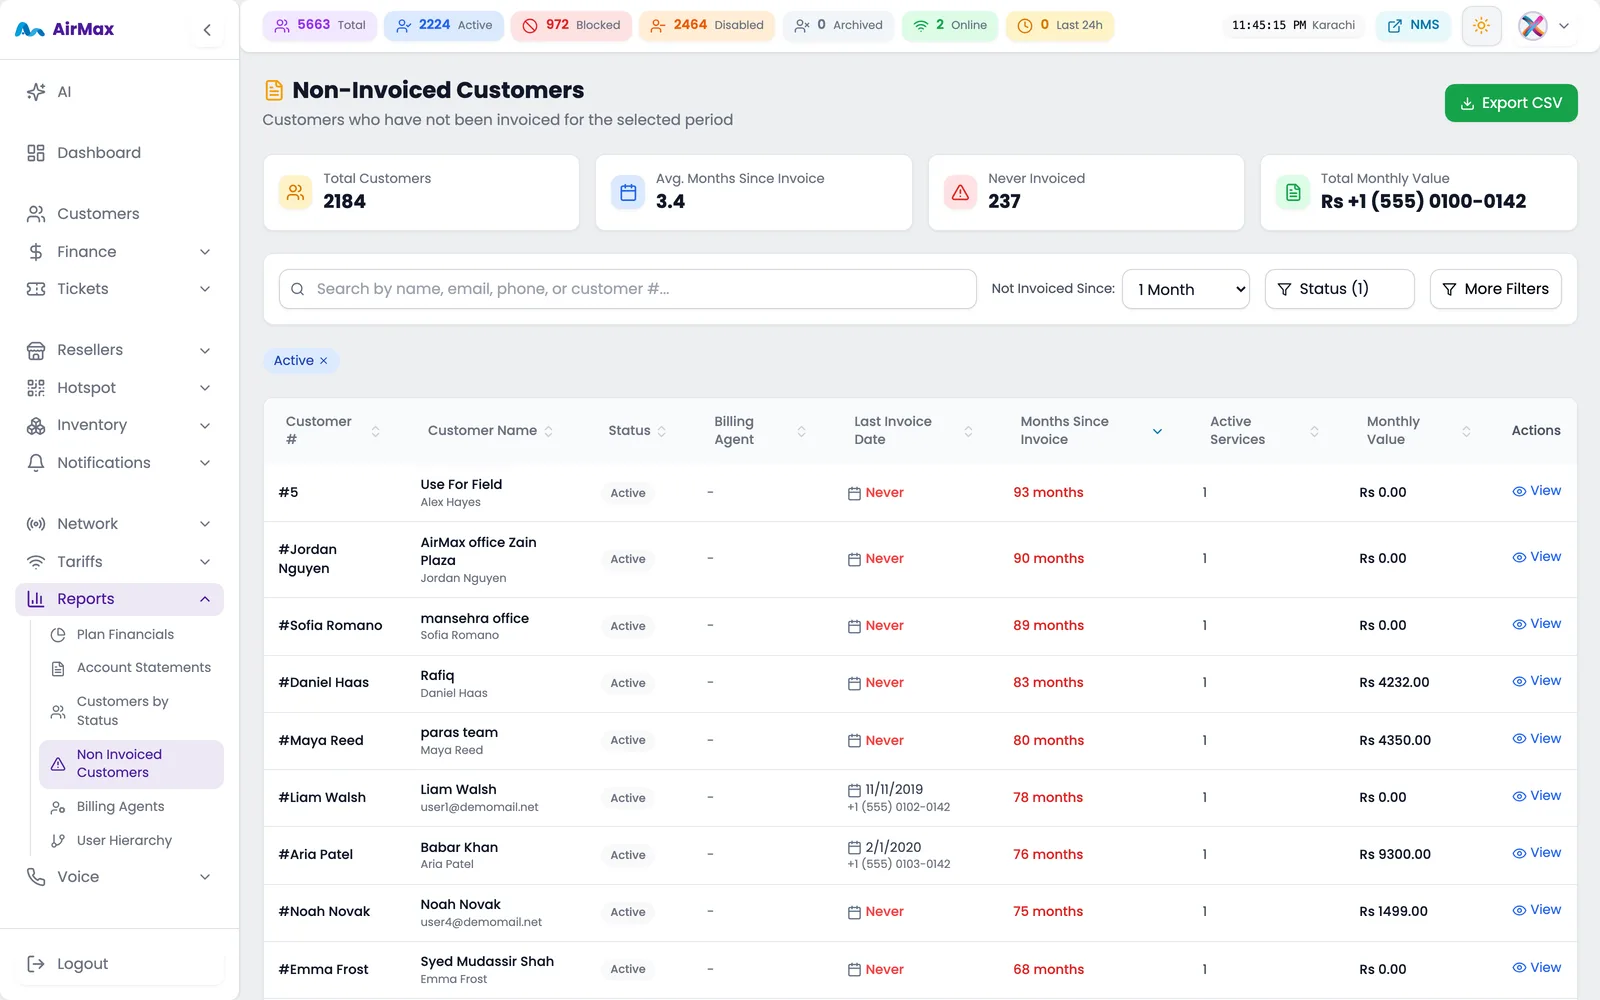Screen dimensions: 1600x1000
Task: Open the AI sparkle icon in the sidebar
Action: (x=36, y=92)
